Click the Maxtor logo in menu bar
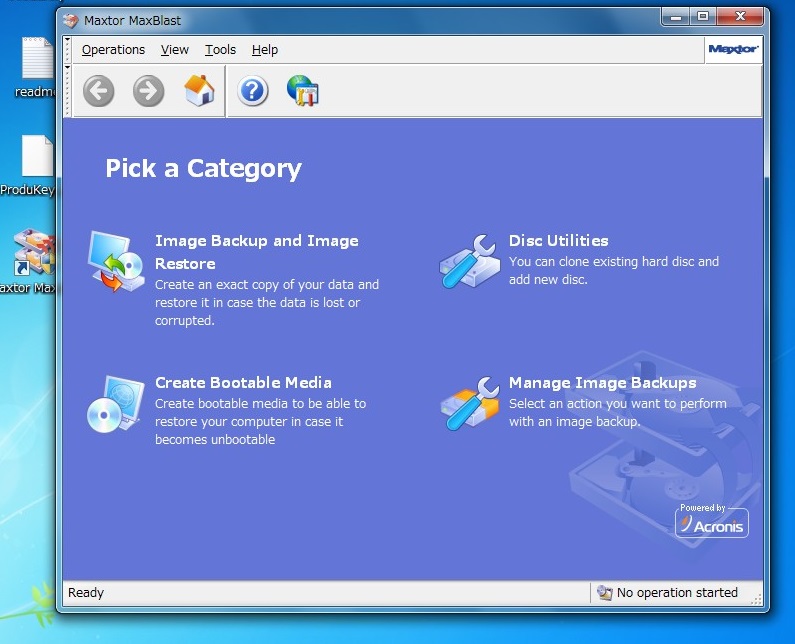This screenshot has height=644, width=795. [x=733, y=49]
